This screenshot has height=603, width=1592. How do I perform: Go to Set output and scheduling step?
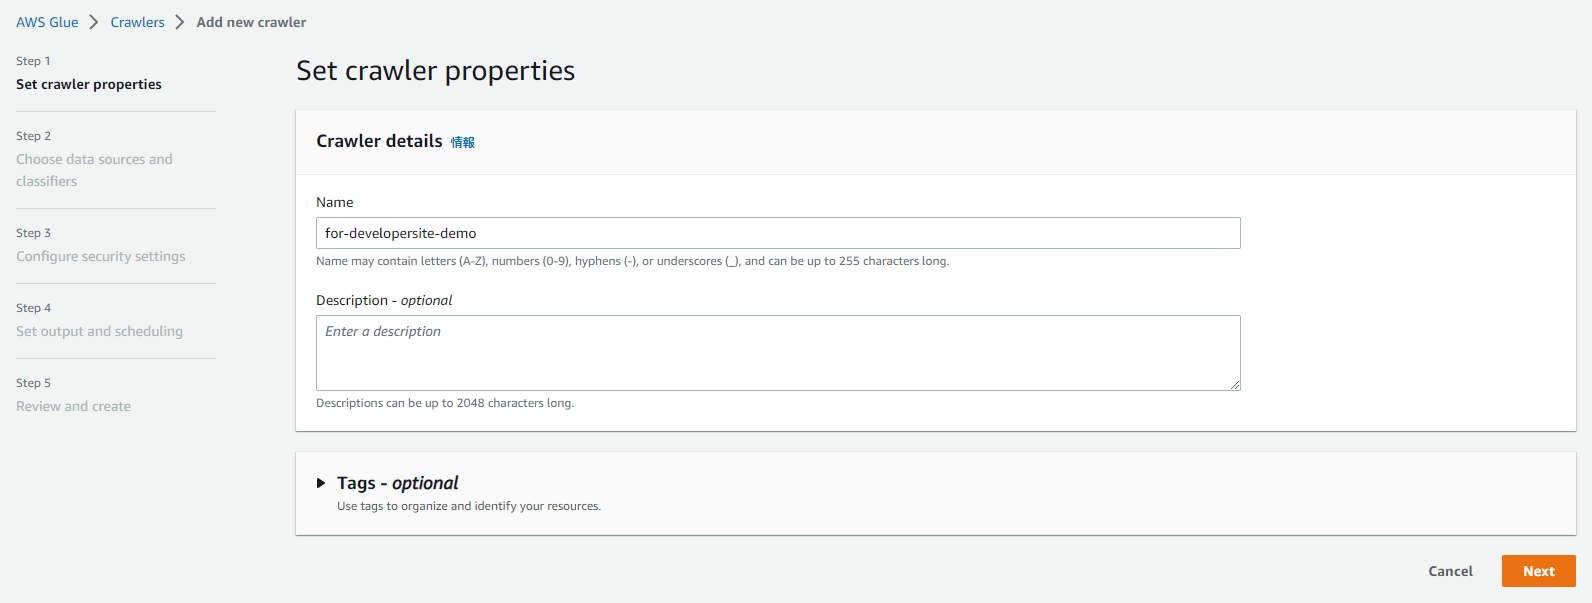coord(99,331)
